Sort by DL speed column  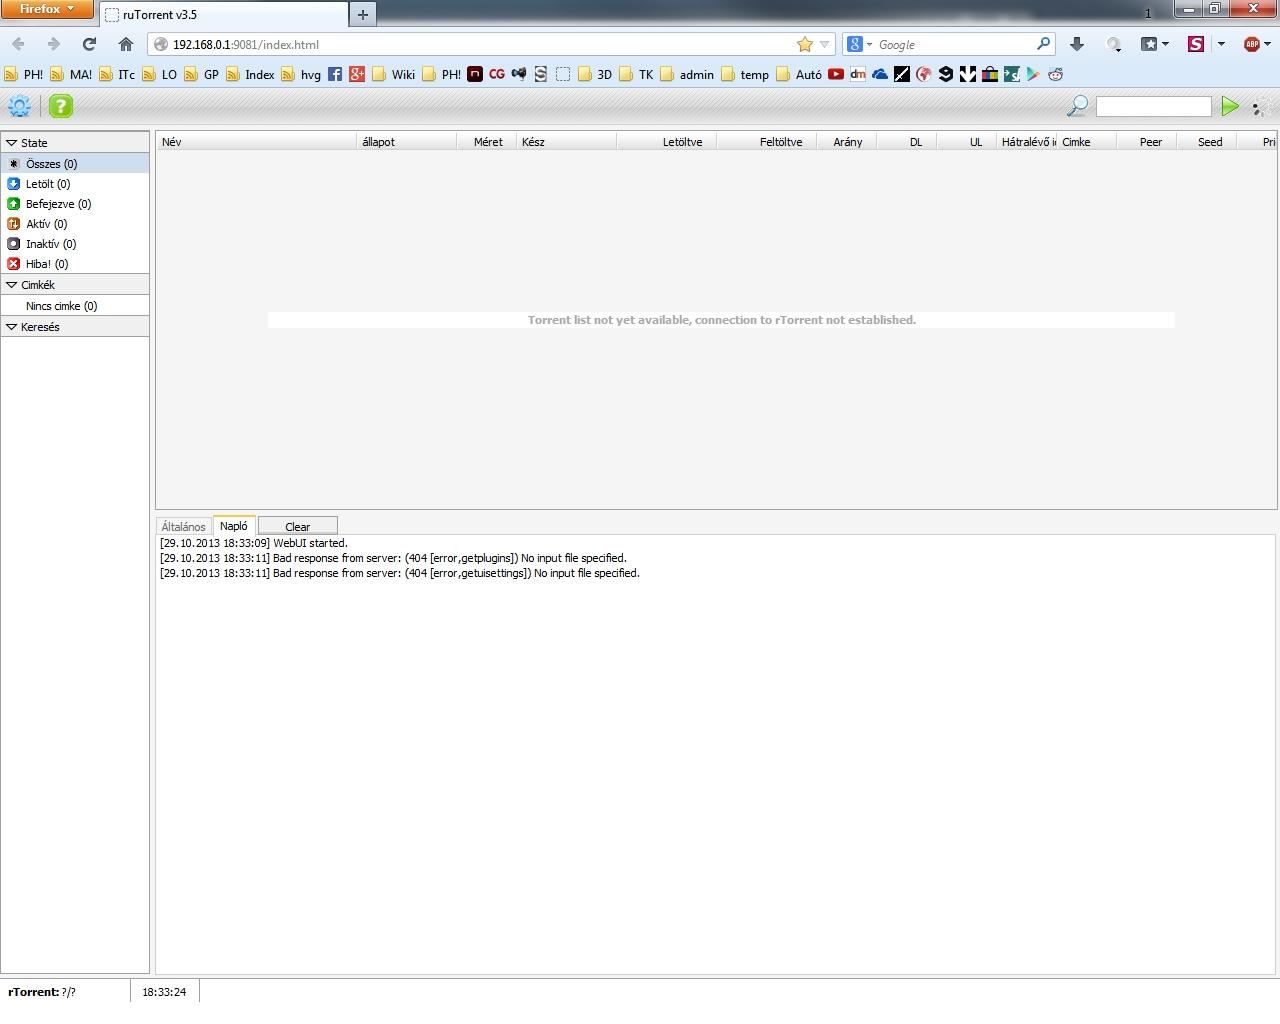pos(907,142)
